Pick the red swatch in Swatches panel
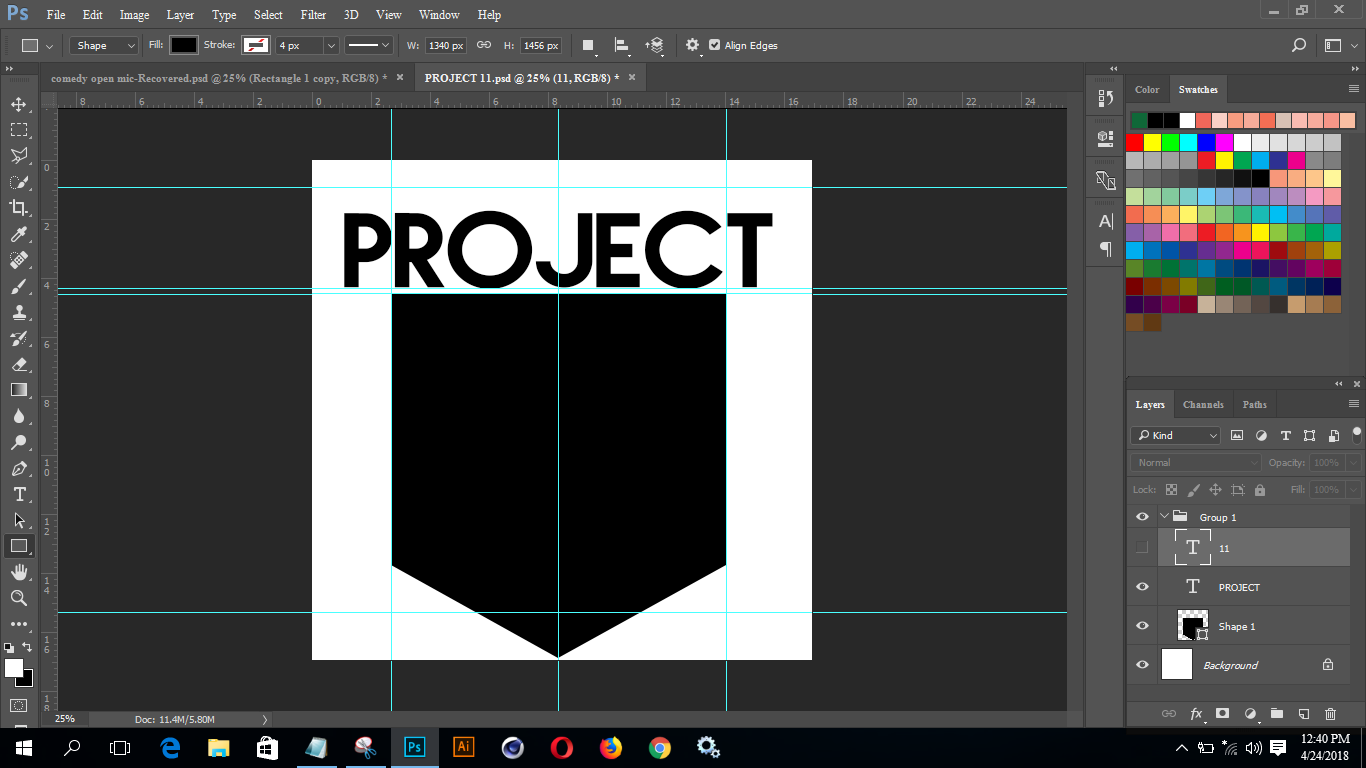Image resolution: width=1366 pixels, height=768 pixels. [1134, 143]
